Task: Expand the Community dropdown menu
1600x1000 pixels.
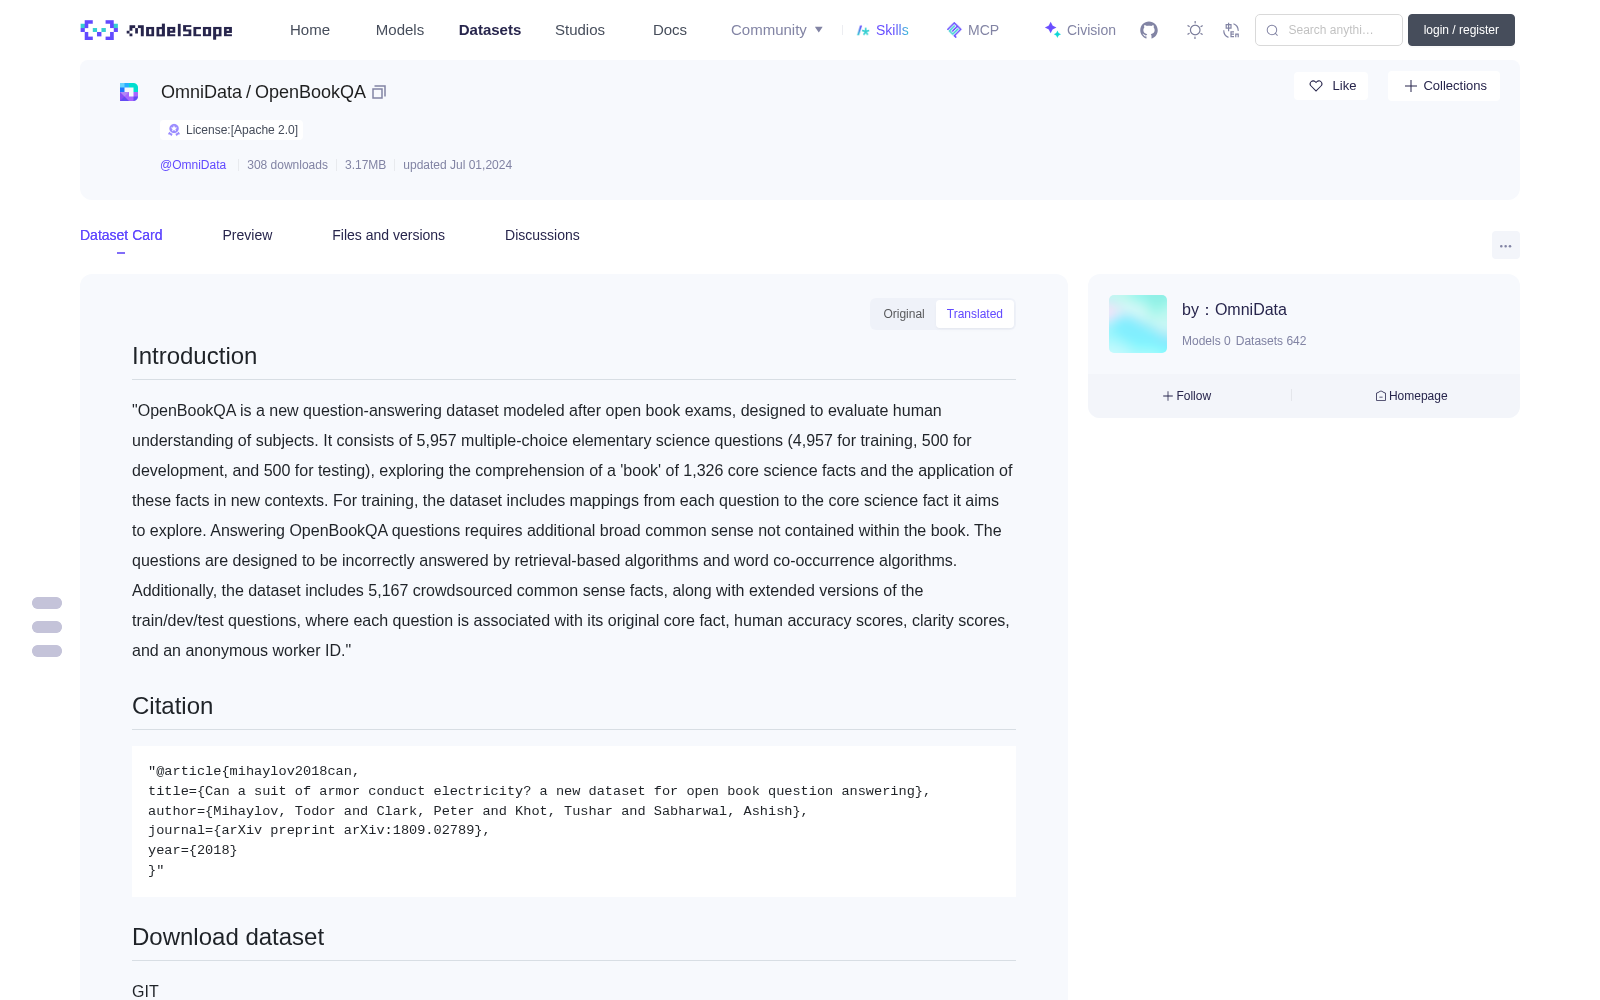Action: (777, 30)
